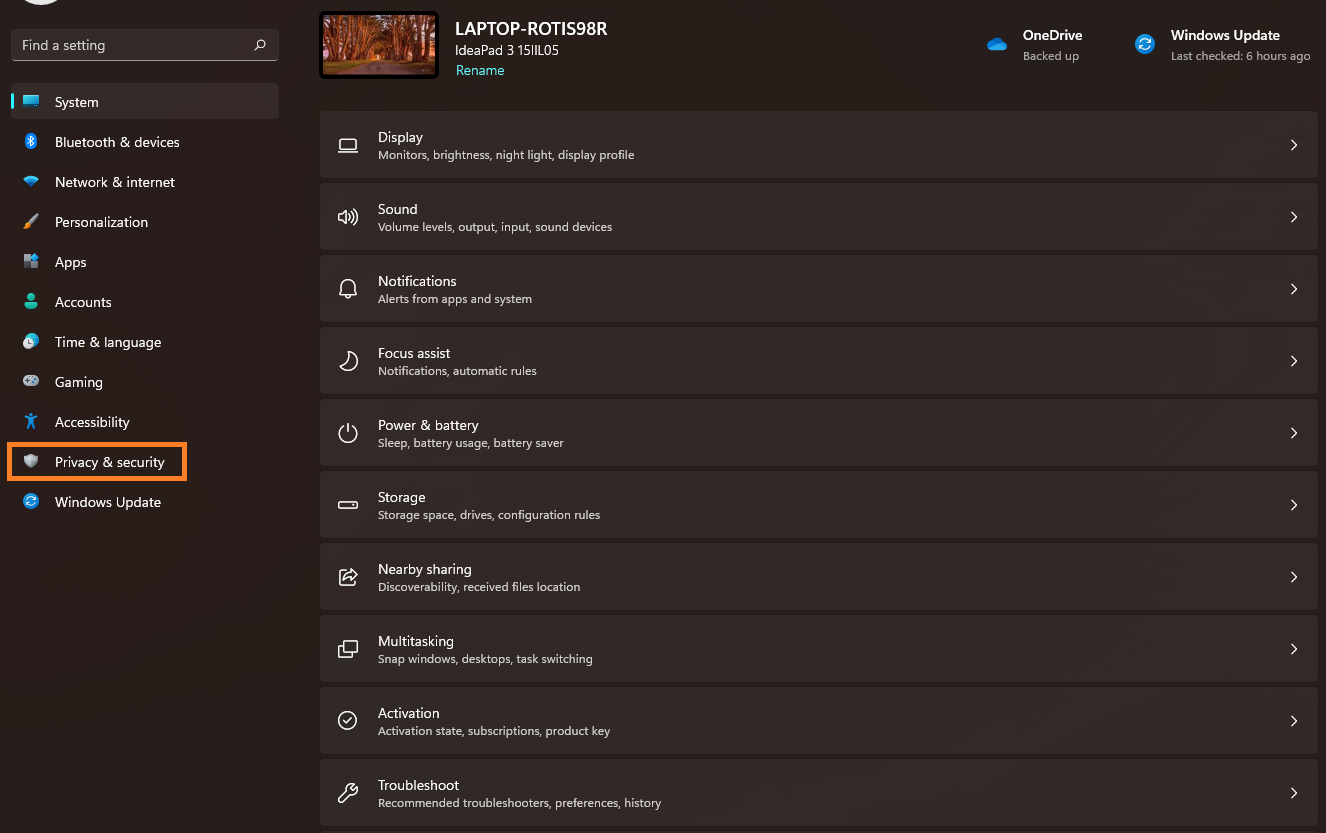Image resolution: width=1326 pixels, height=833 pixels.
Task: Click the Display laptop icon
Action: click(348, 145)
